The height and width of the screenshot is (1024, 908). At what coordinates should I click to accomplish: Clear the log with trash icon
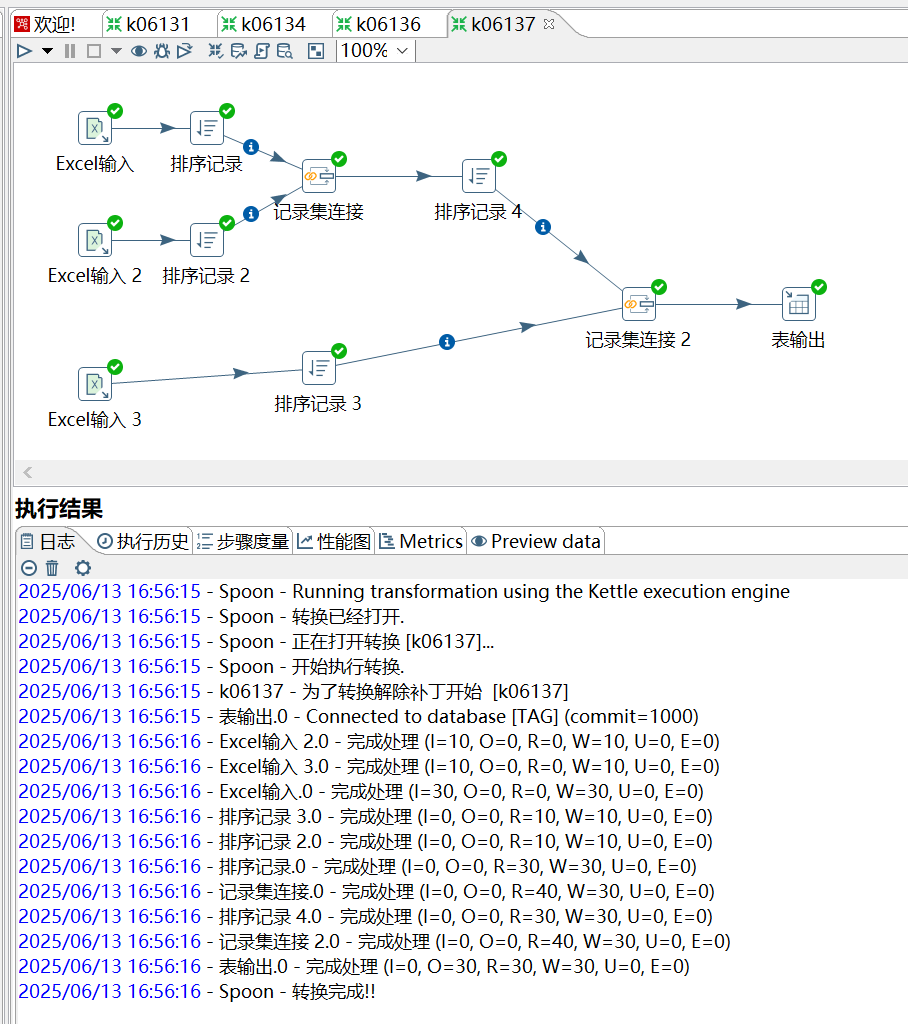pos(52,568)
